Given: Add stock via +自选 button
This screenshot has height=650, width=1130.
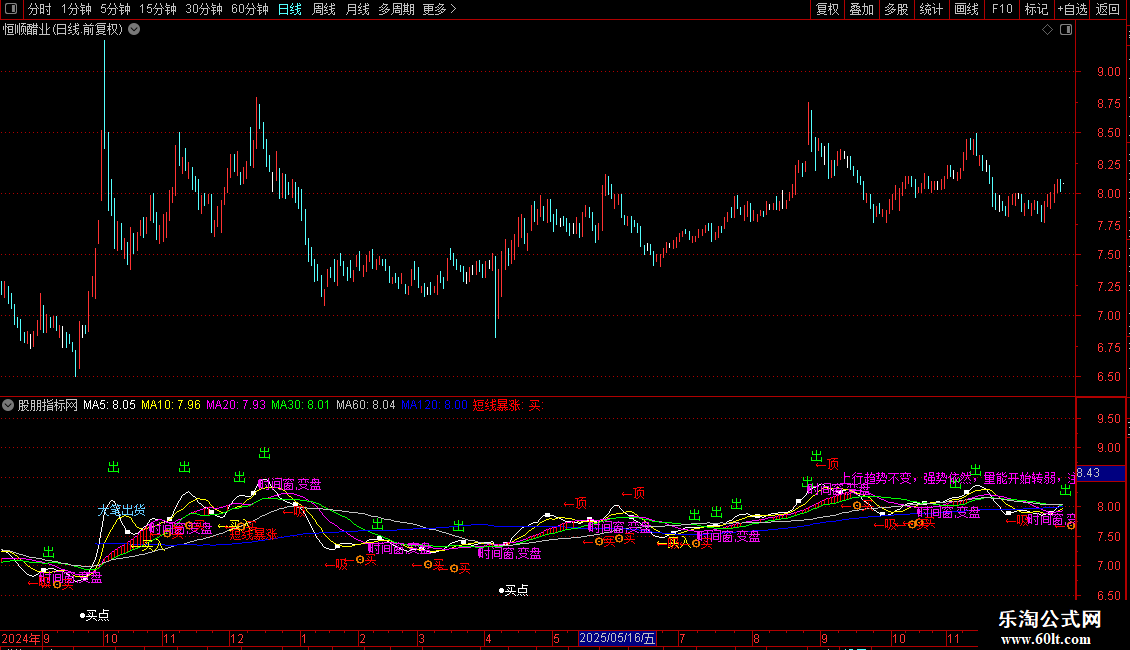Looking at the screenshot, I should coord(1072,9).
